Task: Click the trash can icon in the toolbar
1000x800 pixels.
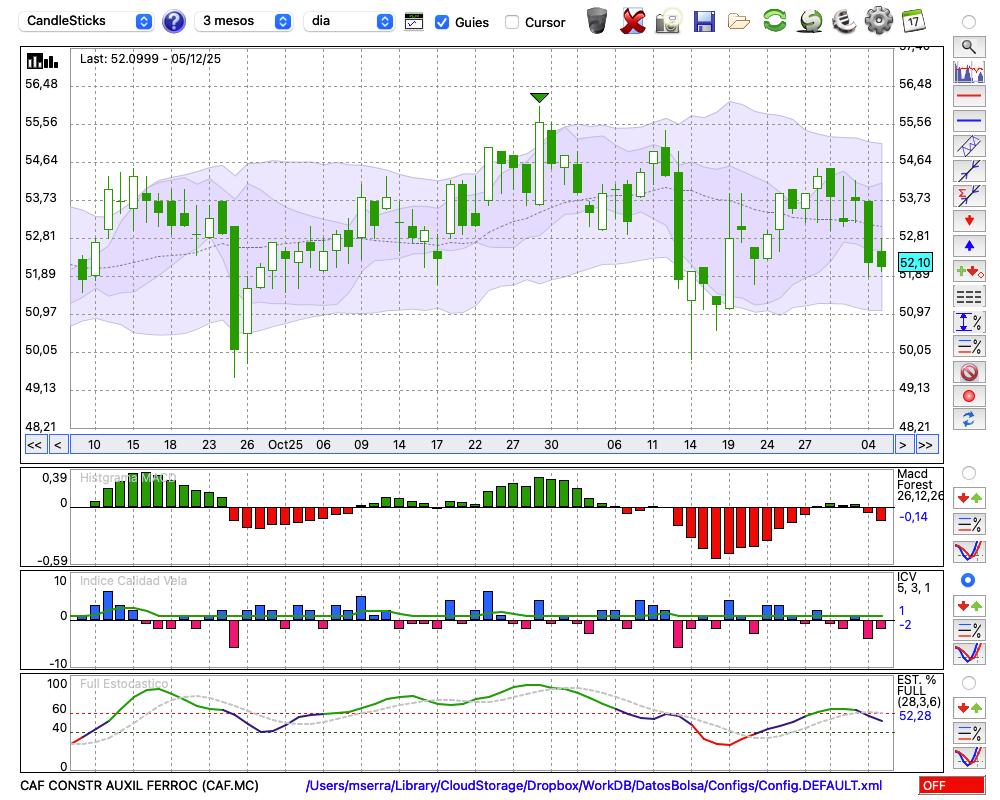Action: 597,21
